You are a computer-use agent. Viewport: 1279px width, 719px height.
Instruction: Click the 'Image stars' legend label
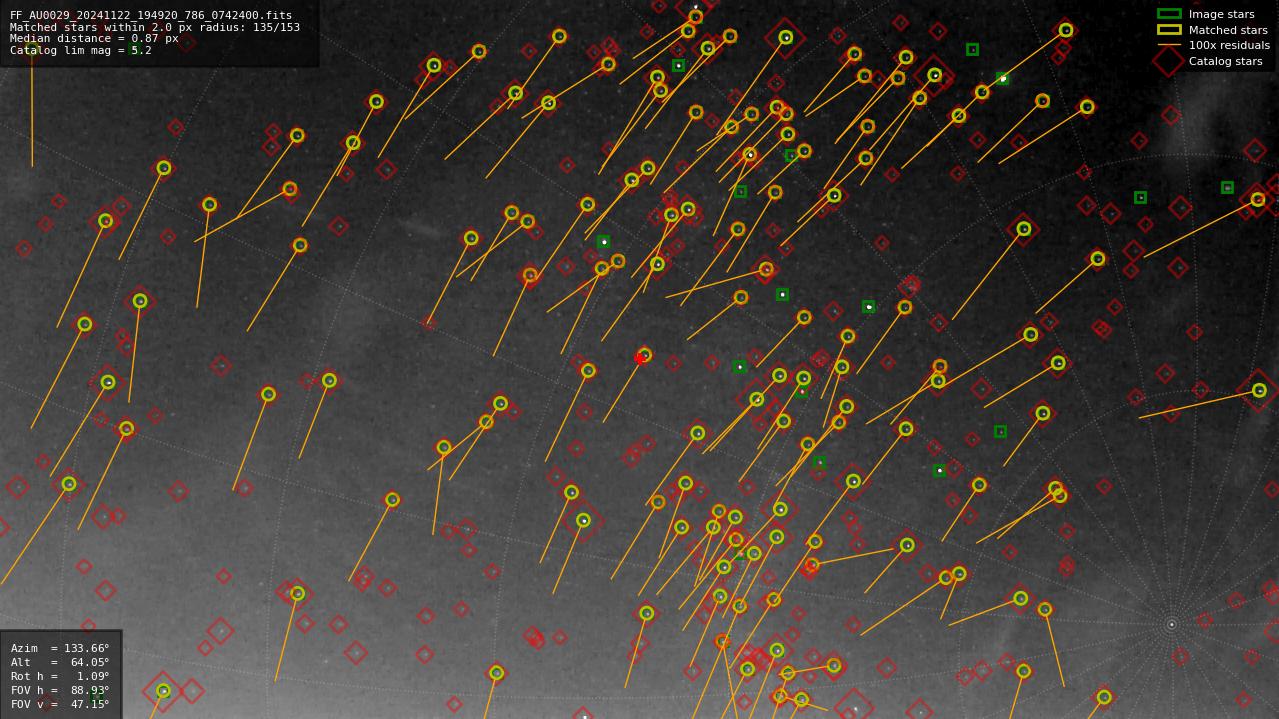[x=1221, y=14]
